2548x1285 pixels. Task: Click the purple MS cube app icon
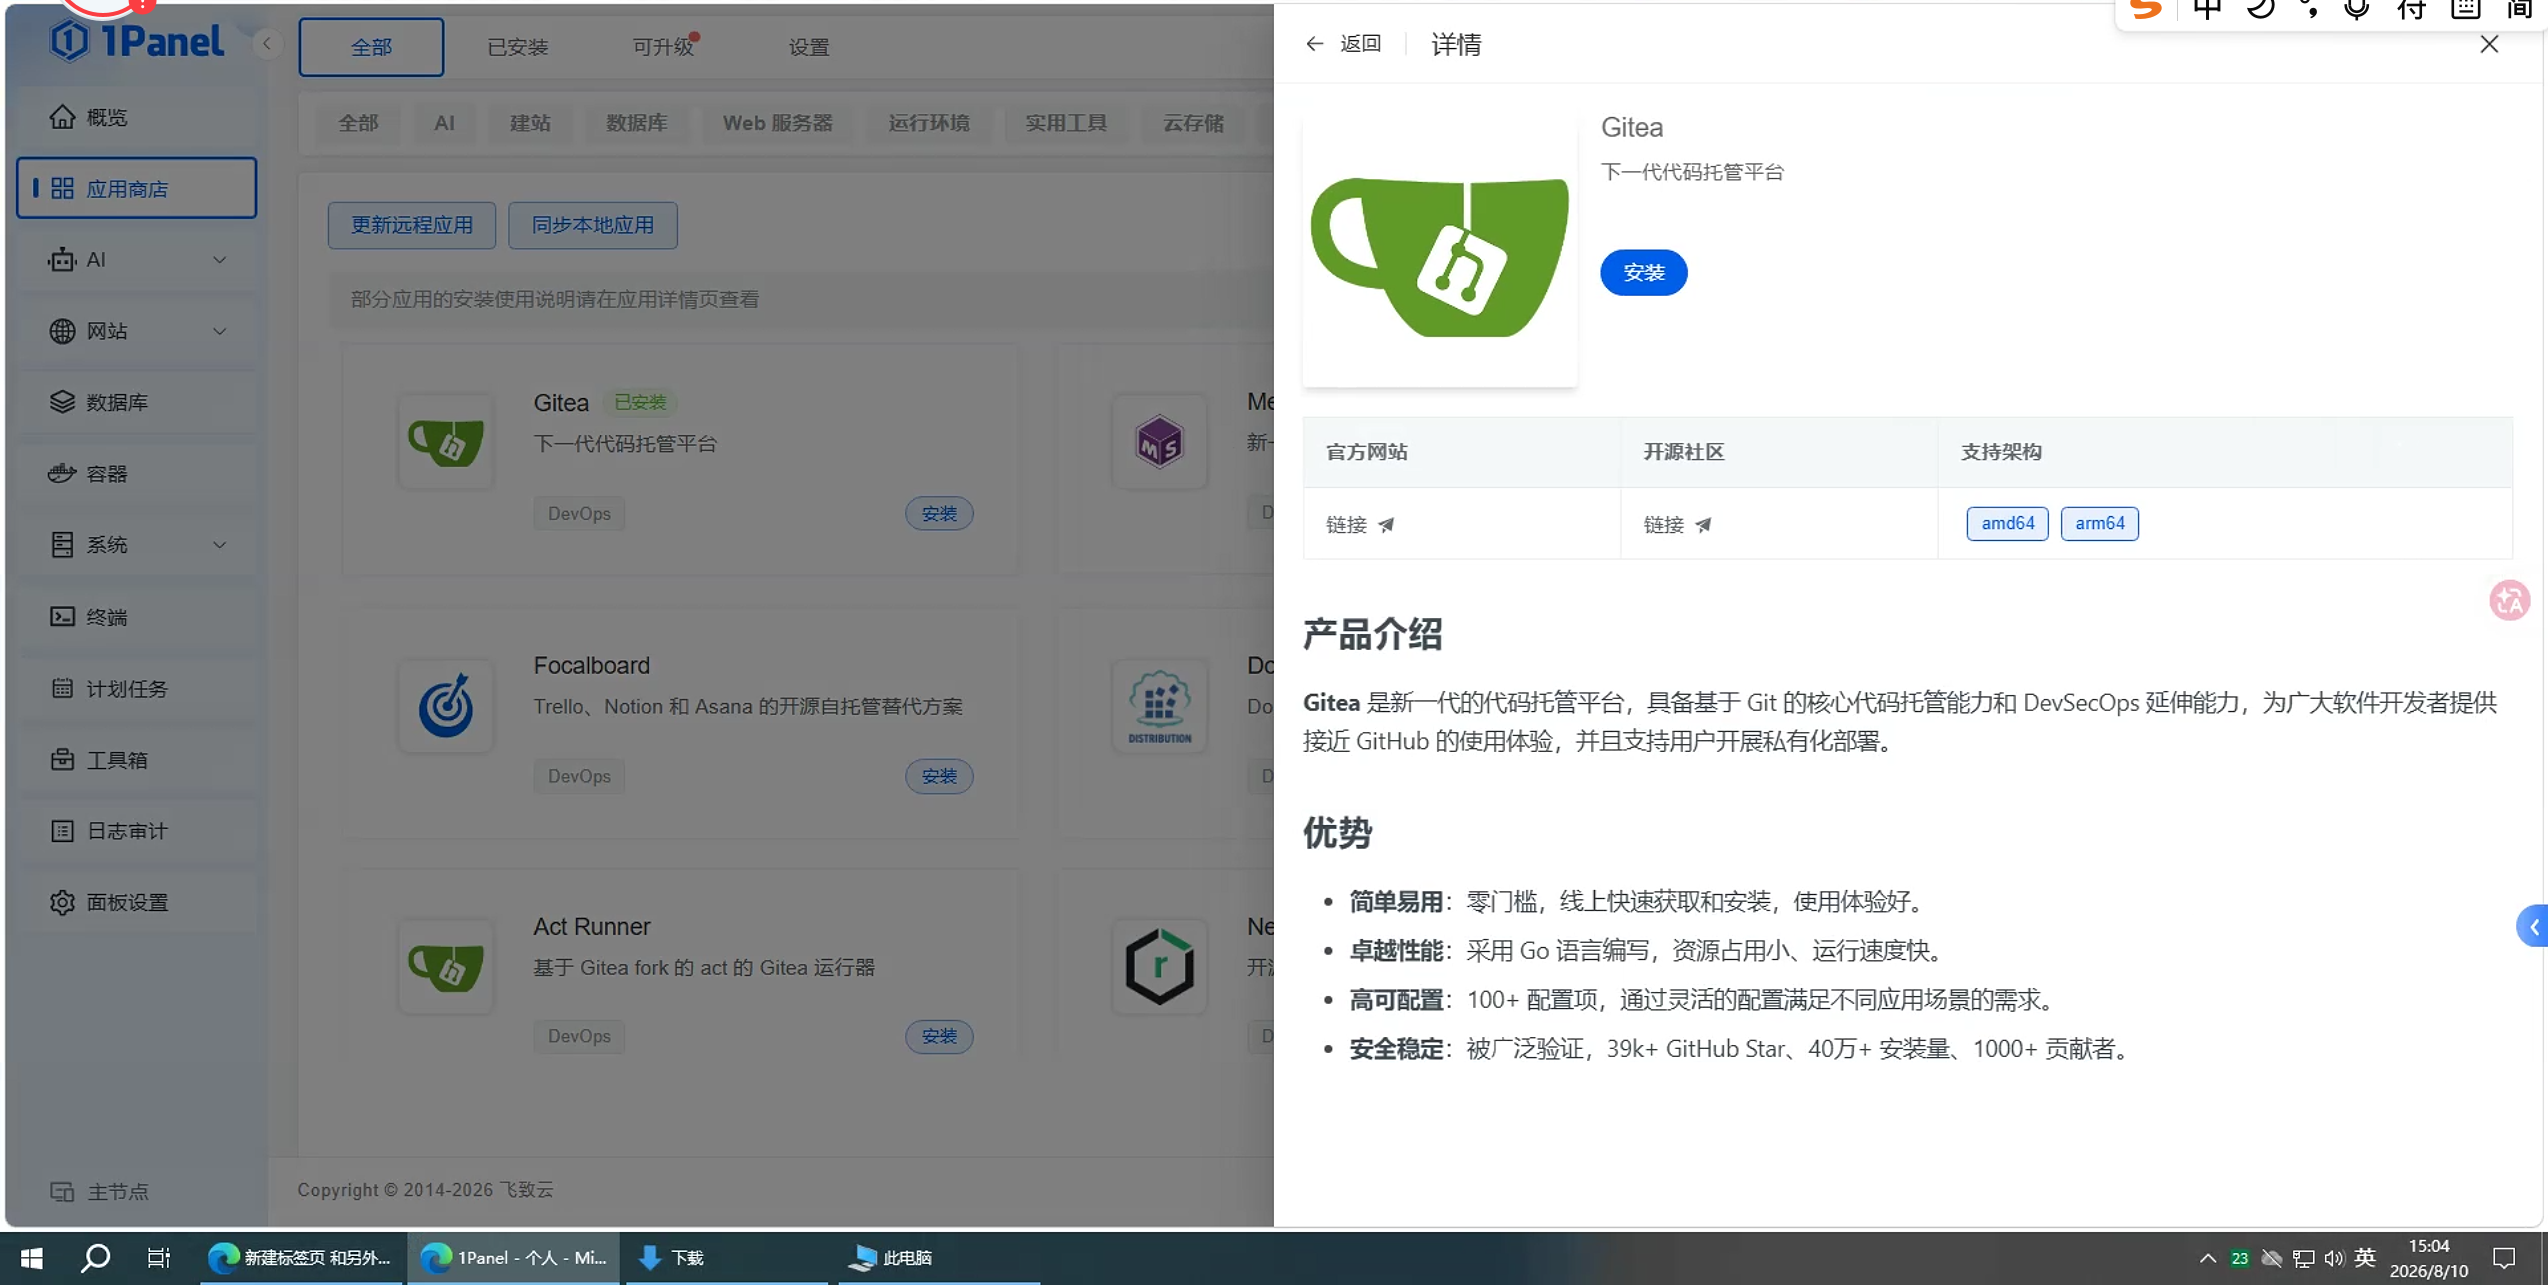tap(1160, 442)
